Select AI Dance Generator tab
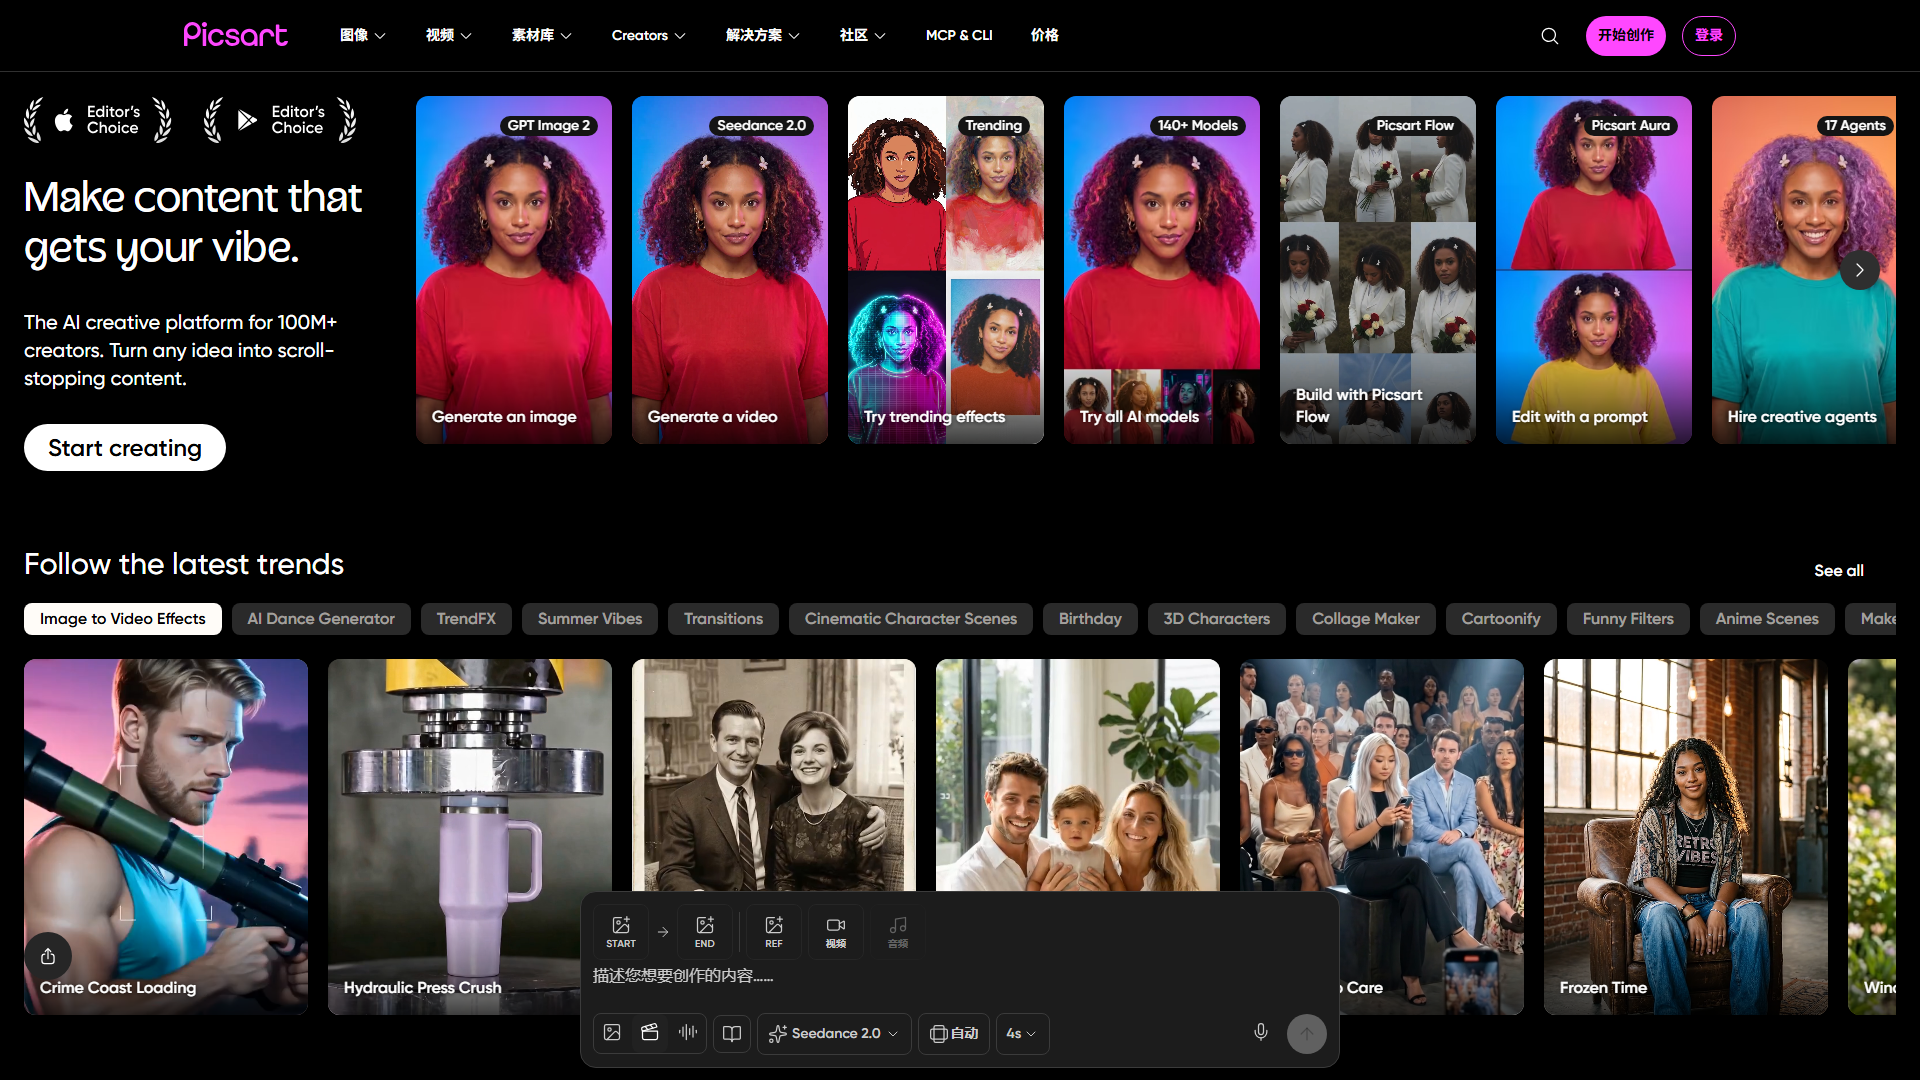The image size is (1920, 1080). pos(321,619)
